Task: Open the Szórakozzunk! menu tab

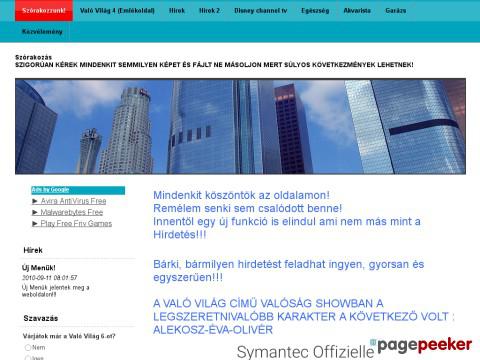Action: 44,11
